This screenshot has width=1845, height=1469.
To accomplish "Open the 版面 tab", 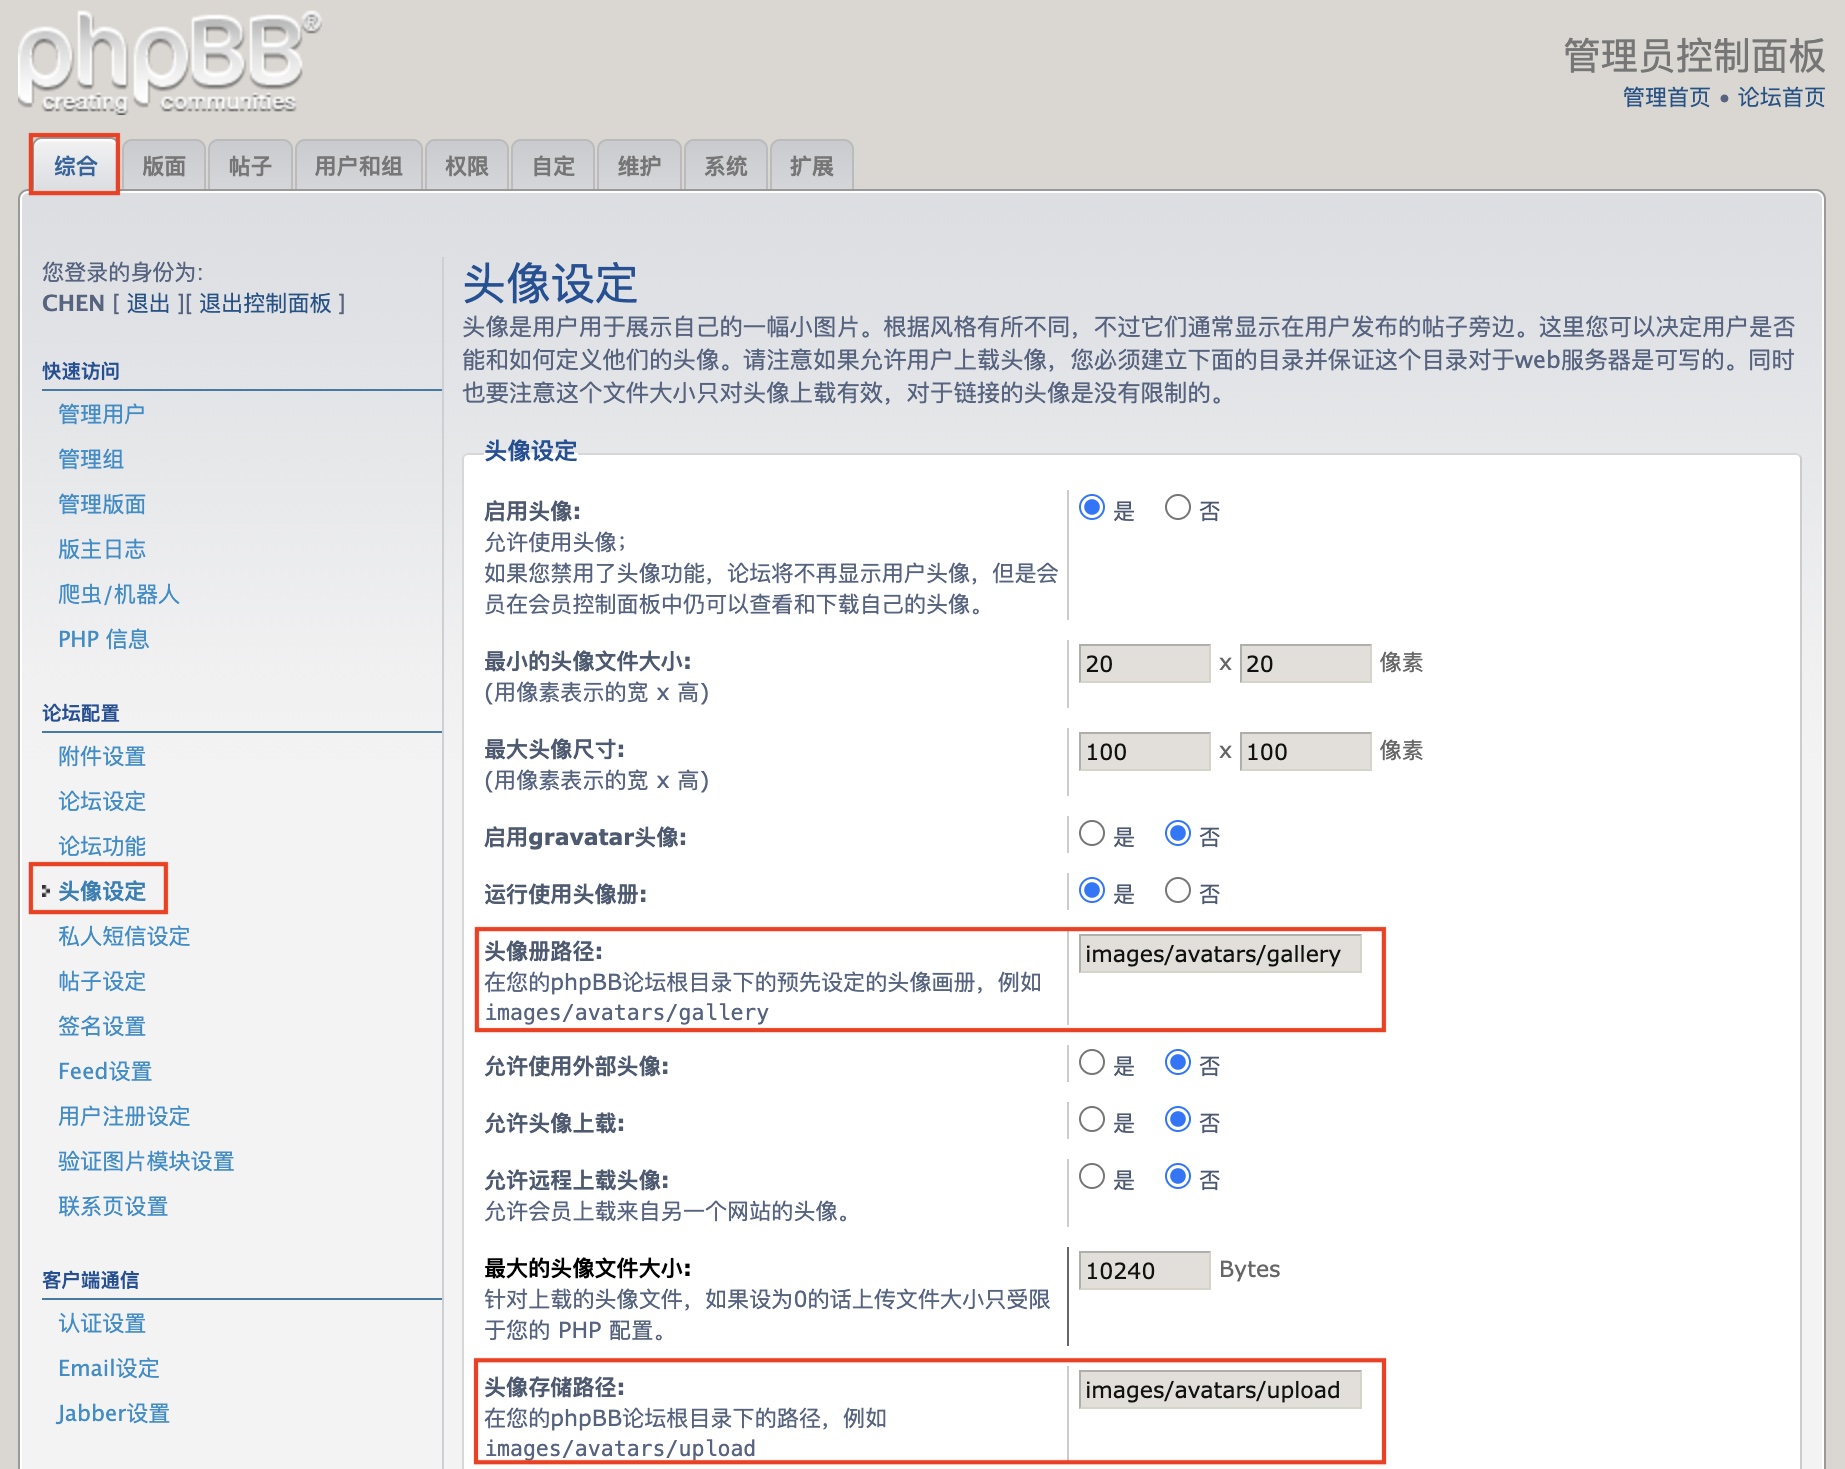I will coord(164,166).
